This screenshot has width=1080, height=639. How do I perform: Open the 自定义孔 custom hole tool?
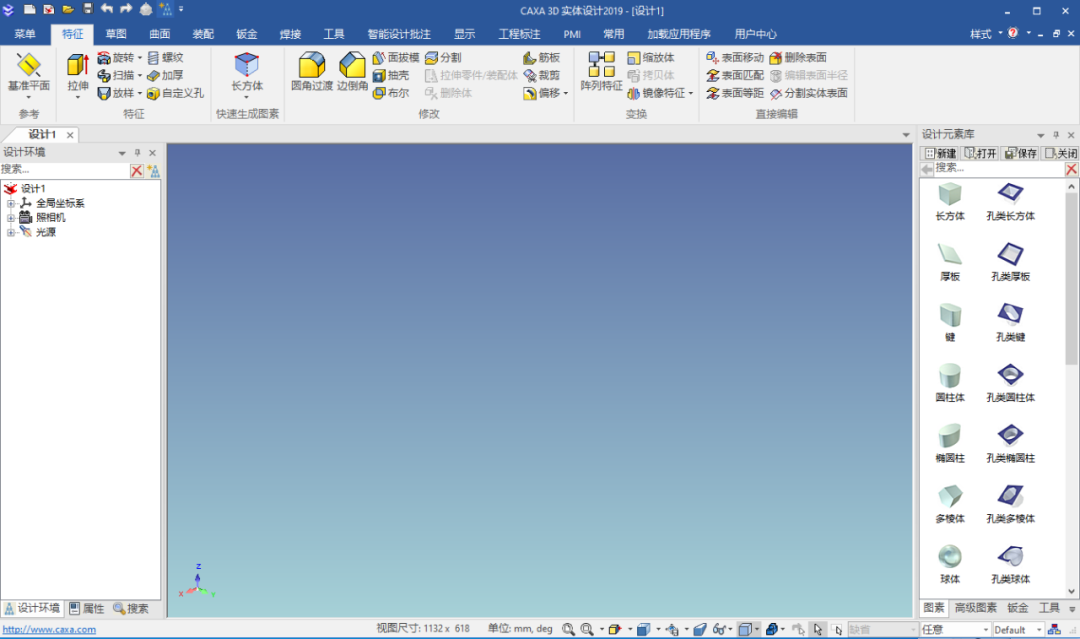[x=175, y=93]
